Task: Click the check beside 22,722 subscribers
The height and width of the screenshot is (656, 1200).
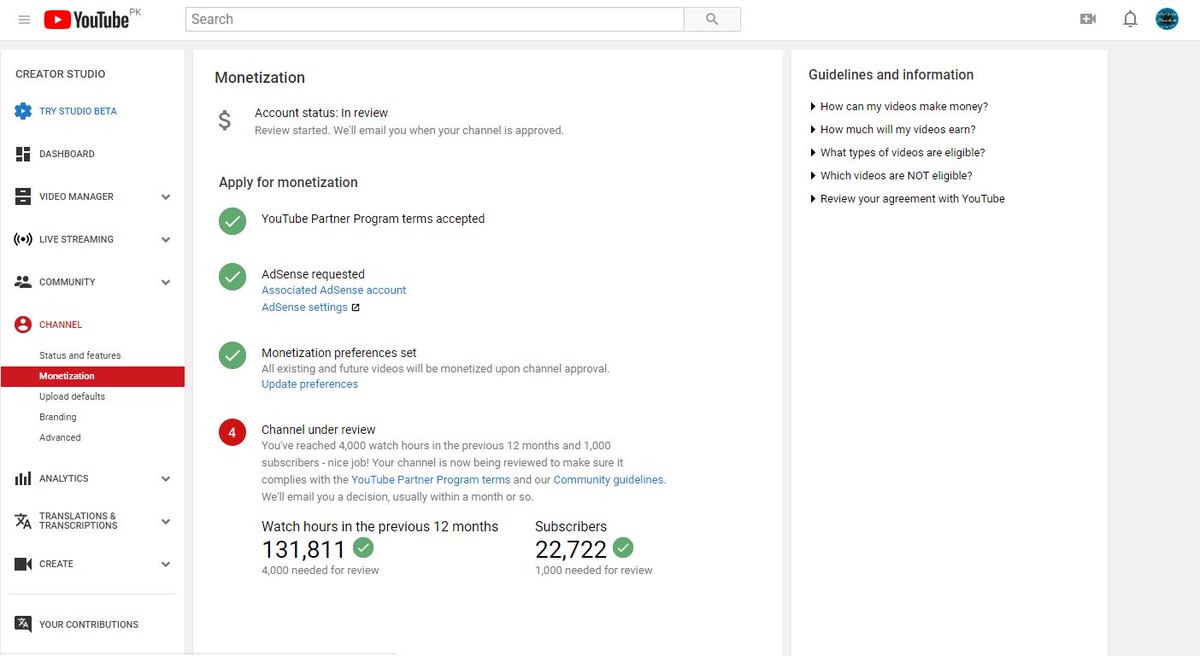Action: [623, 548]
